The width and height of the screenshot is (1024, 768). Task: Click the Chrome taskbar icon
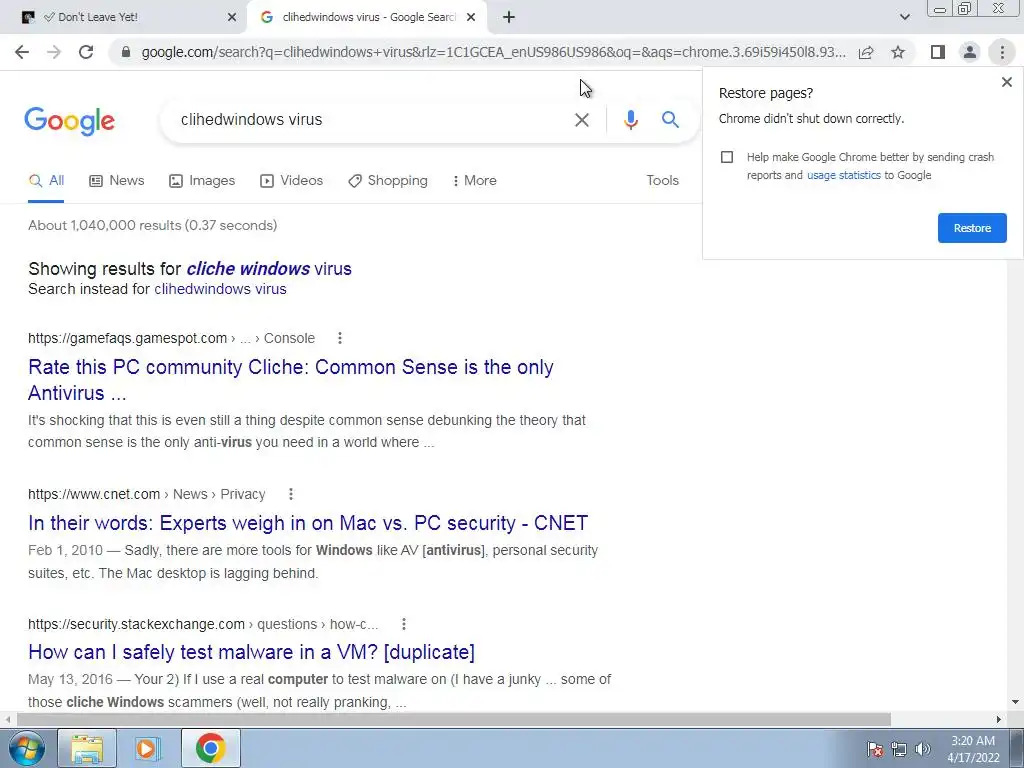(210, 748)
